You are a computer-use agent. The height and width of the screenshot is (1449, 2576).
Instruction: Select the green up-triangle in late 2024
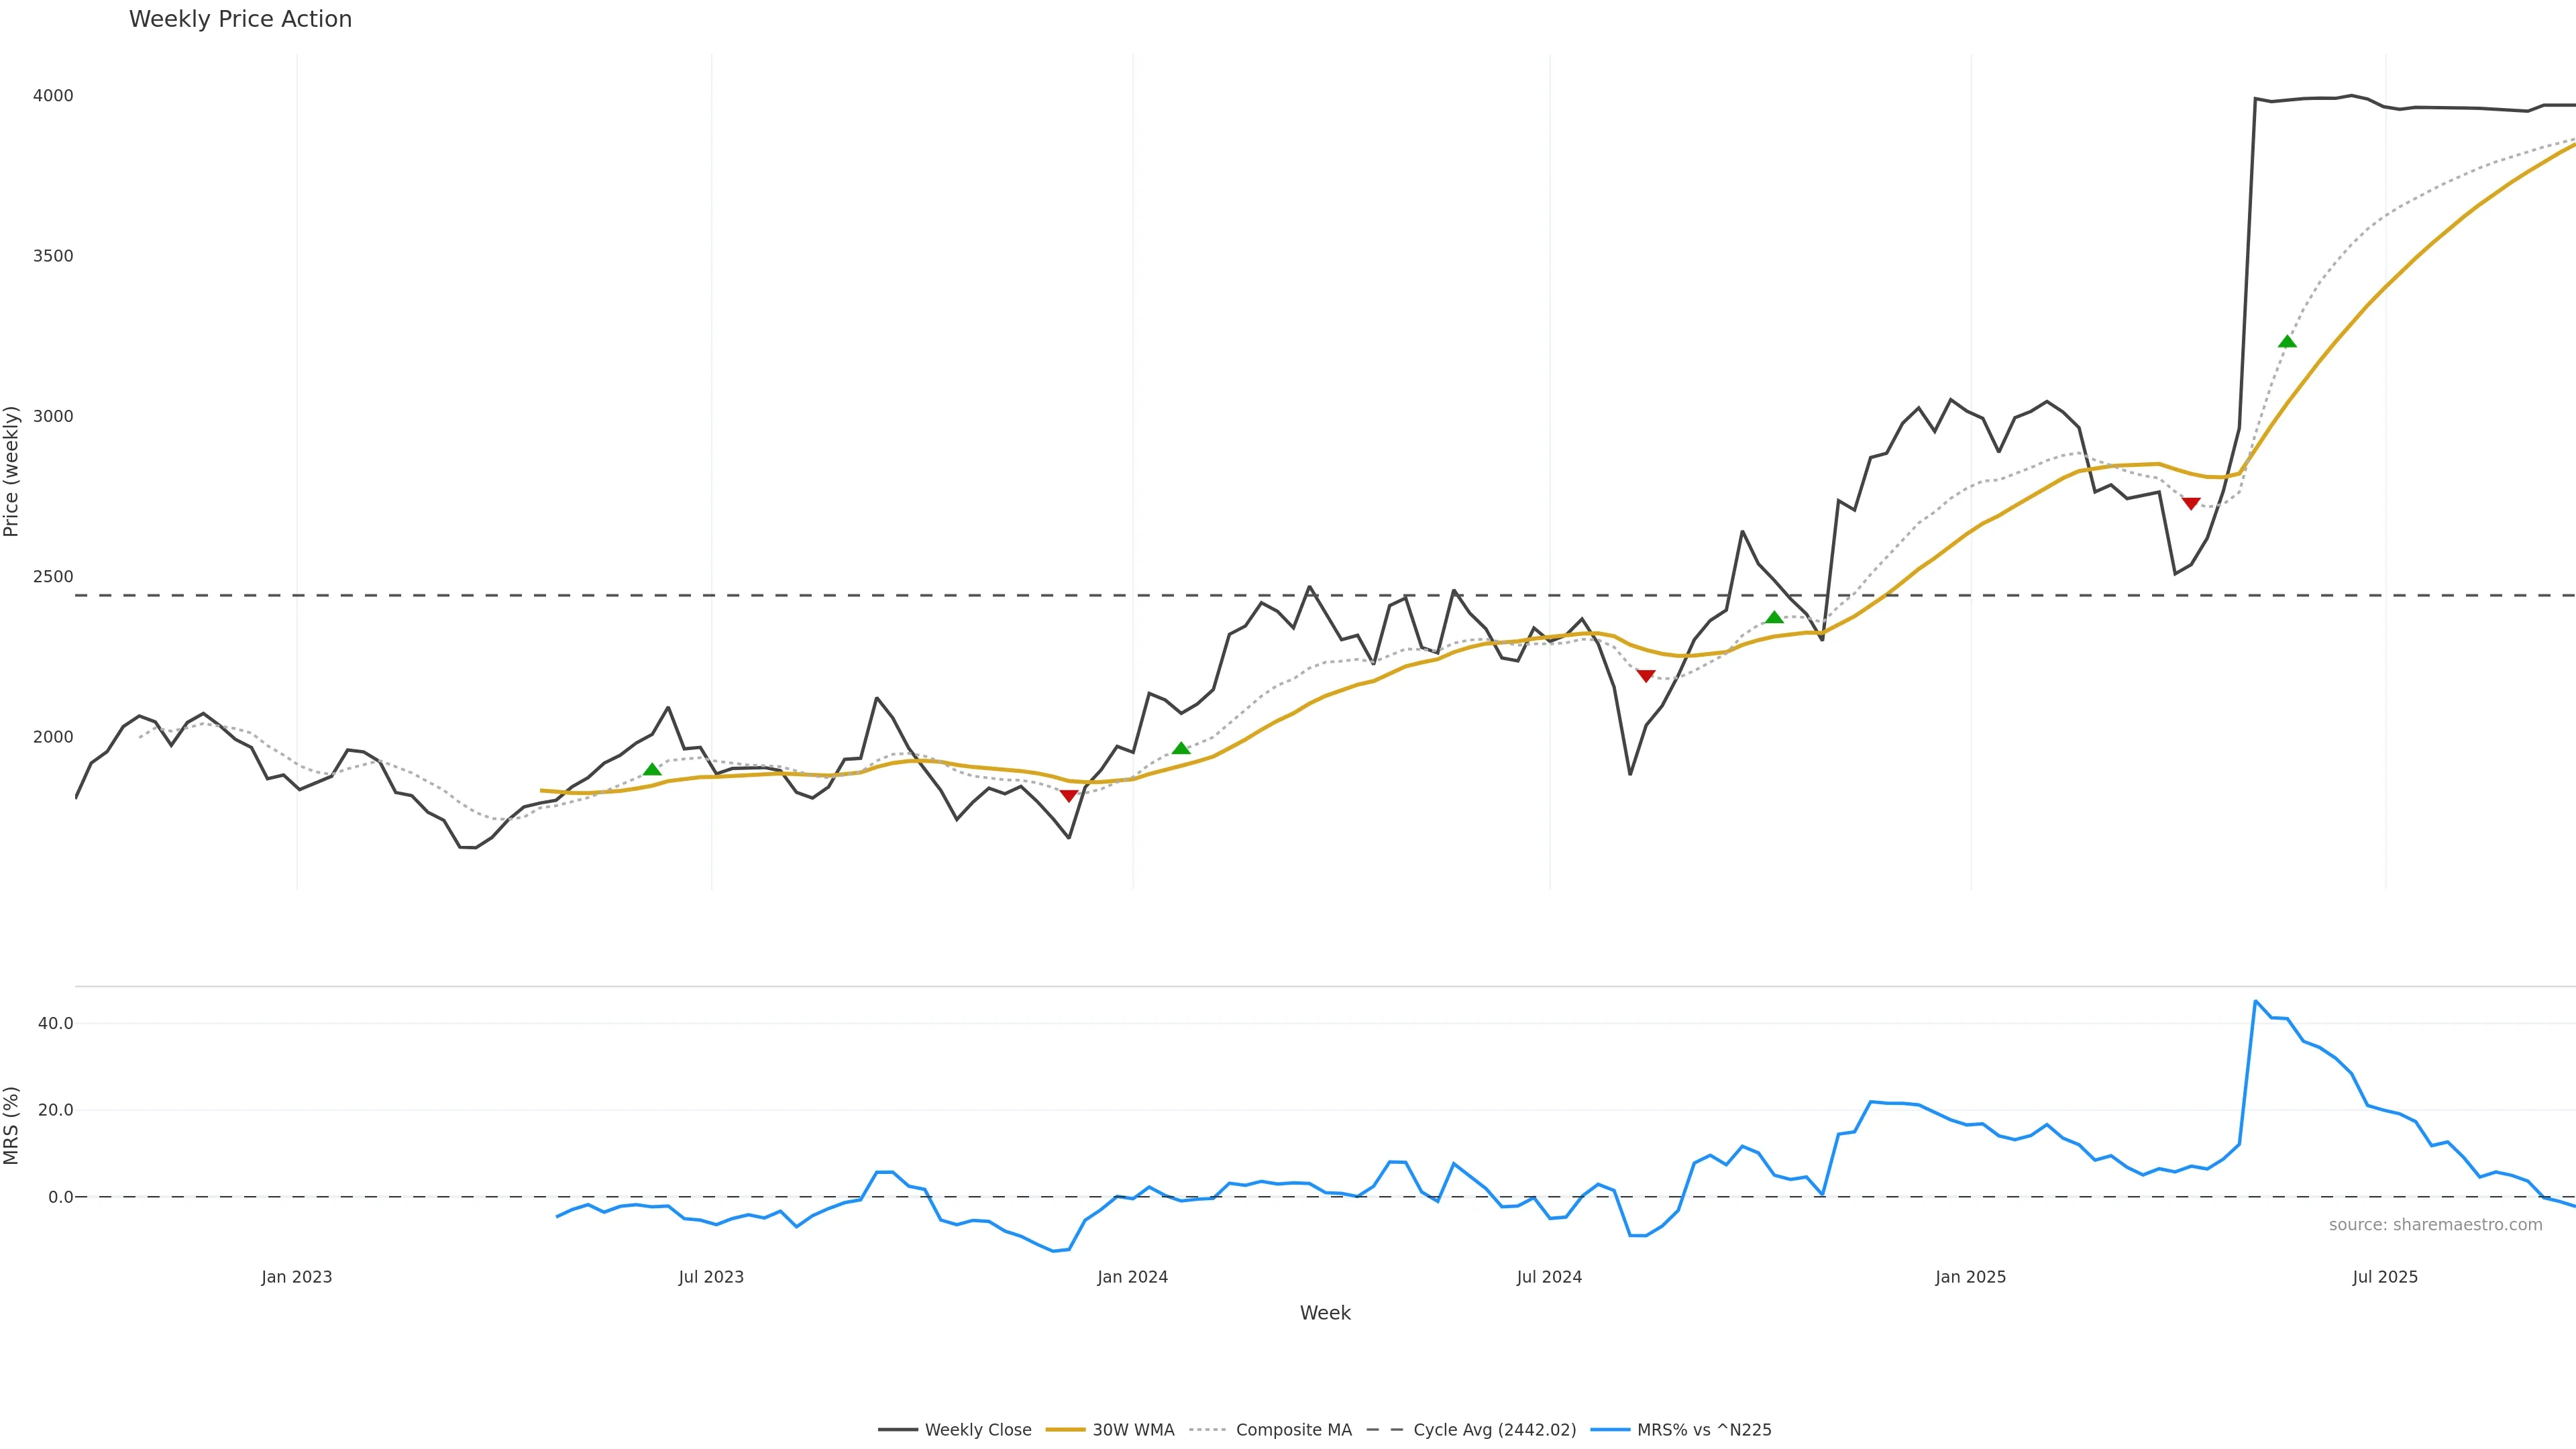[x=1774, y=617]
